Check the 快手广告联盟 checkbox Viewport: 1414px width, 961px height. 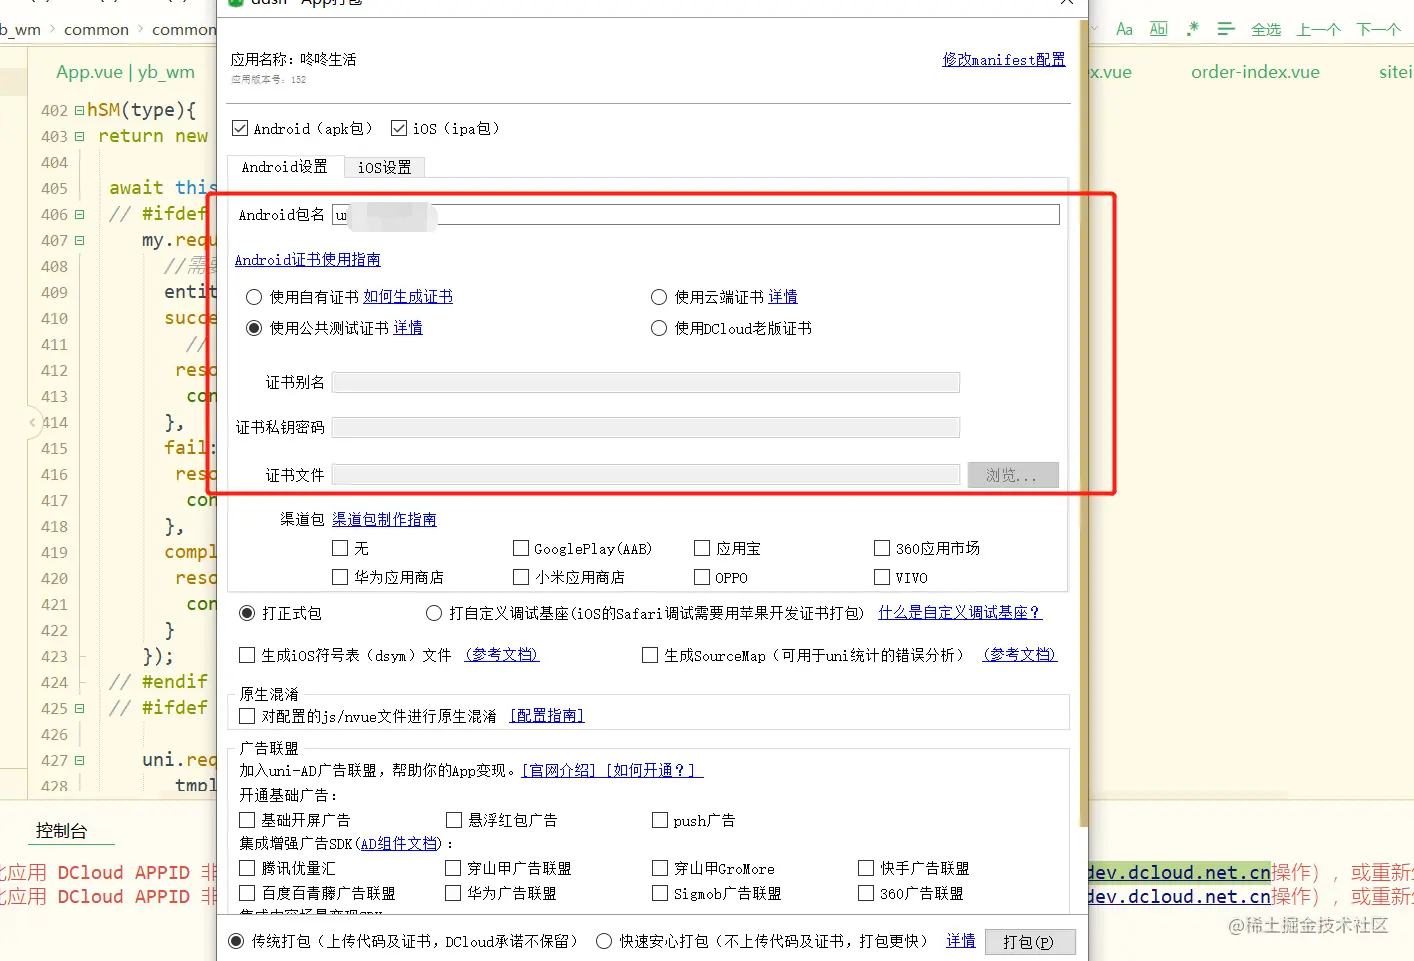(x=866, y=868)
